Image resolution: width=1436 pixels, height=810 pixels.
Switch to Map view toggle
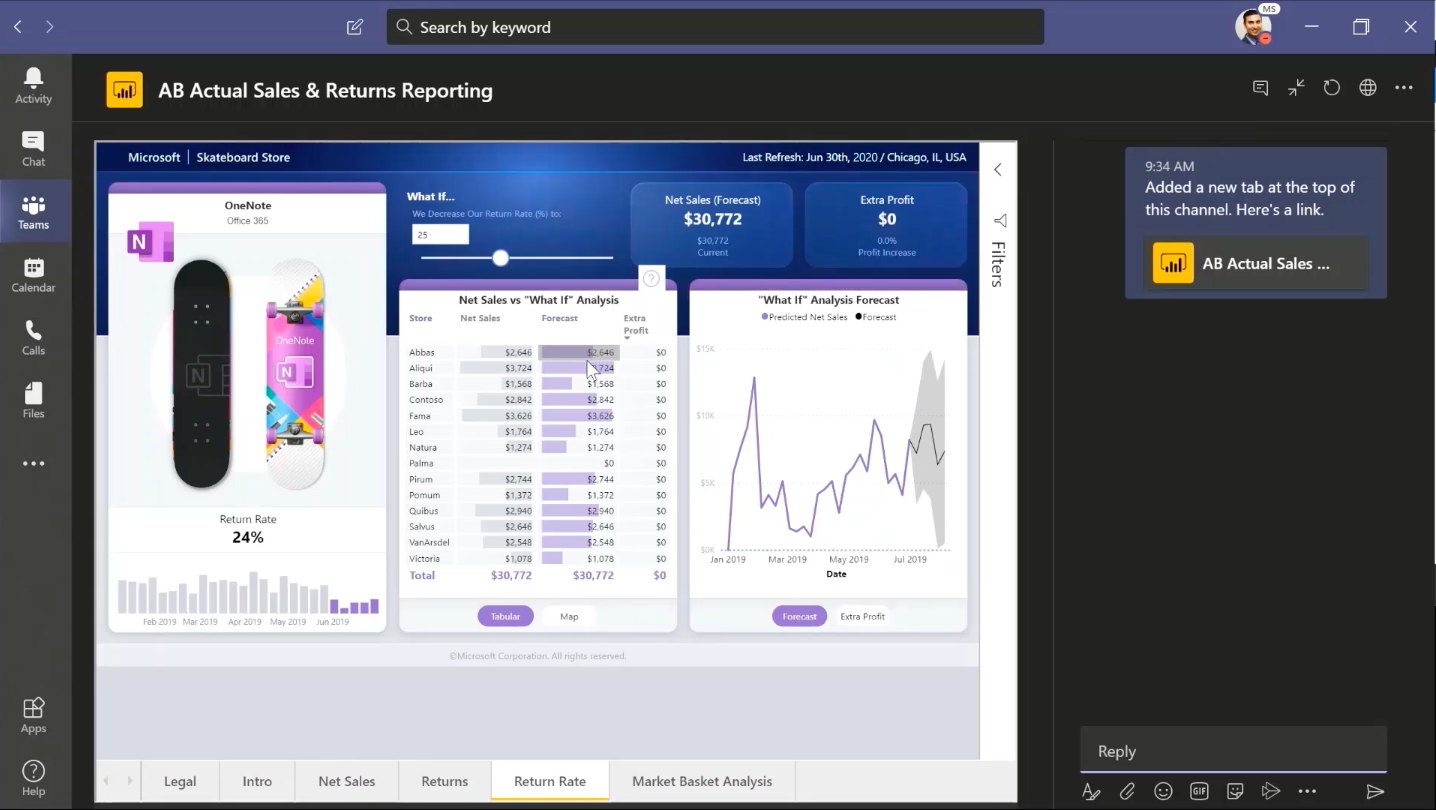coord(569,616)
